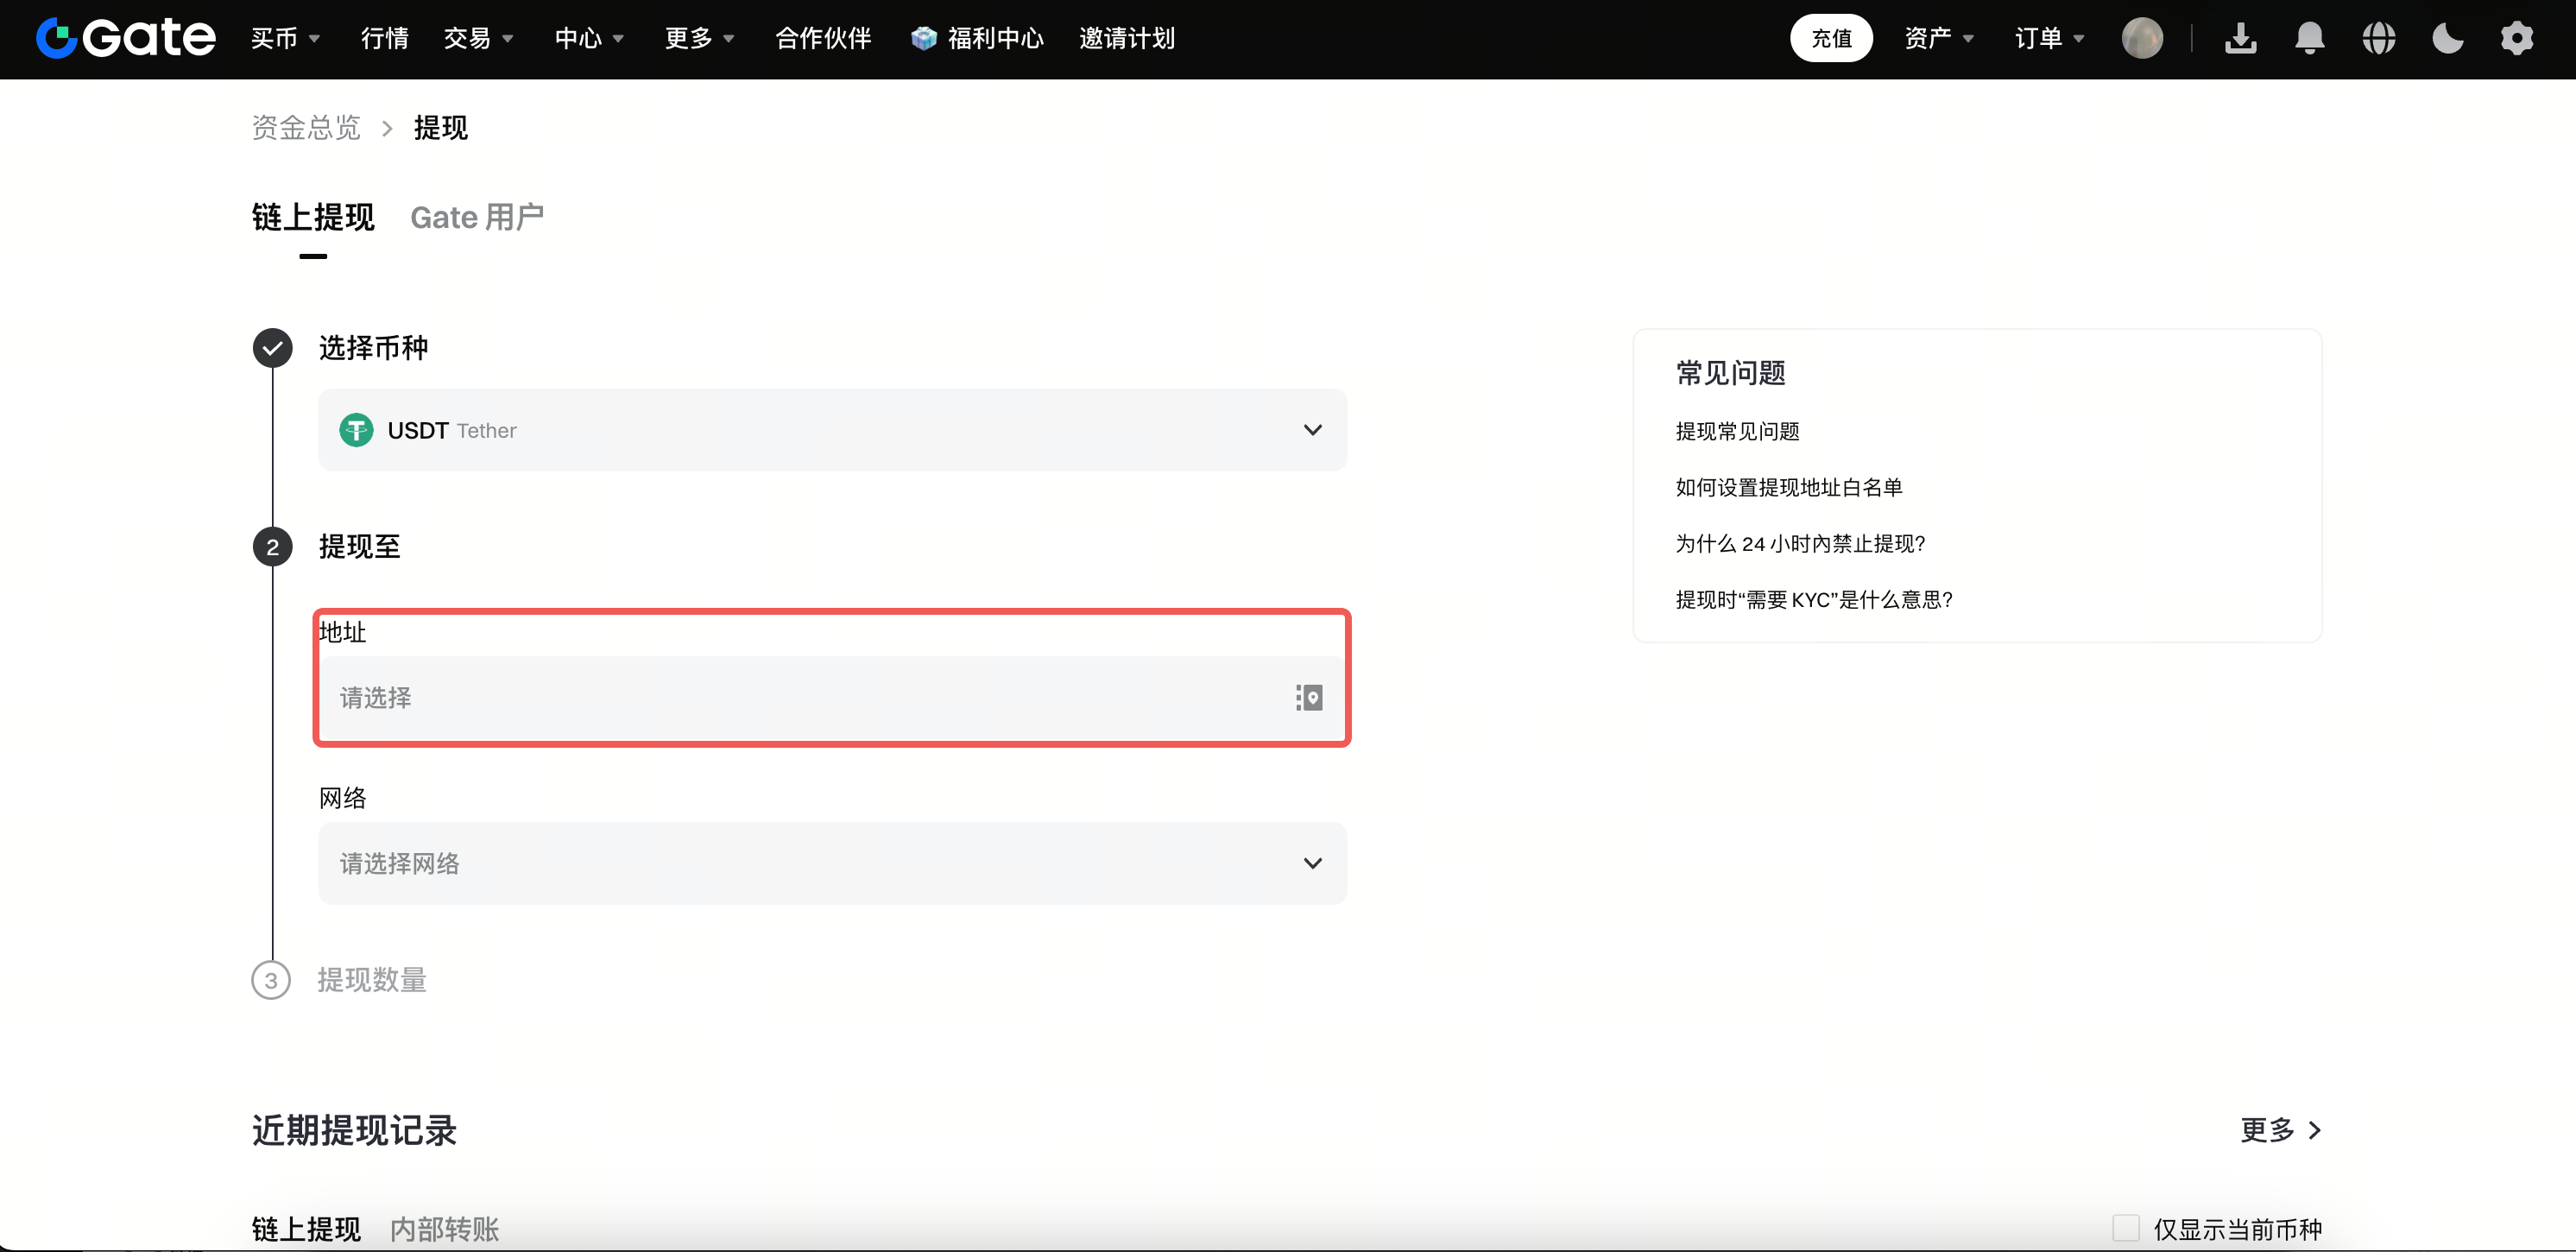Open the notifications bell
This screenshot has width=2576, height=1252.
click(x=2309, y=38)
